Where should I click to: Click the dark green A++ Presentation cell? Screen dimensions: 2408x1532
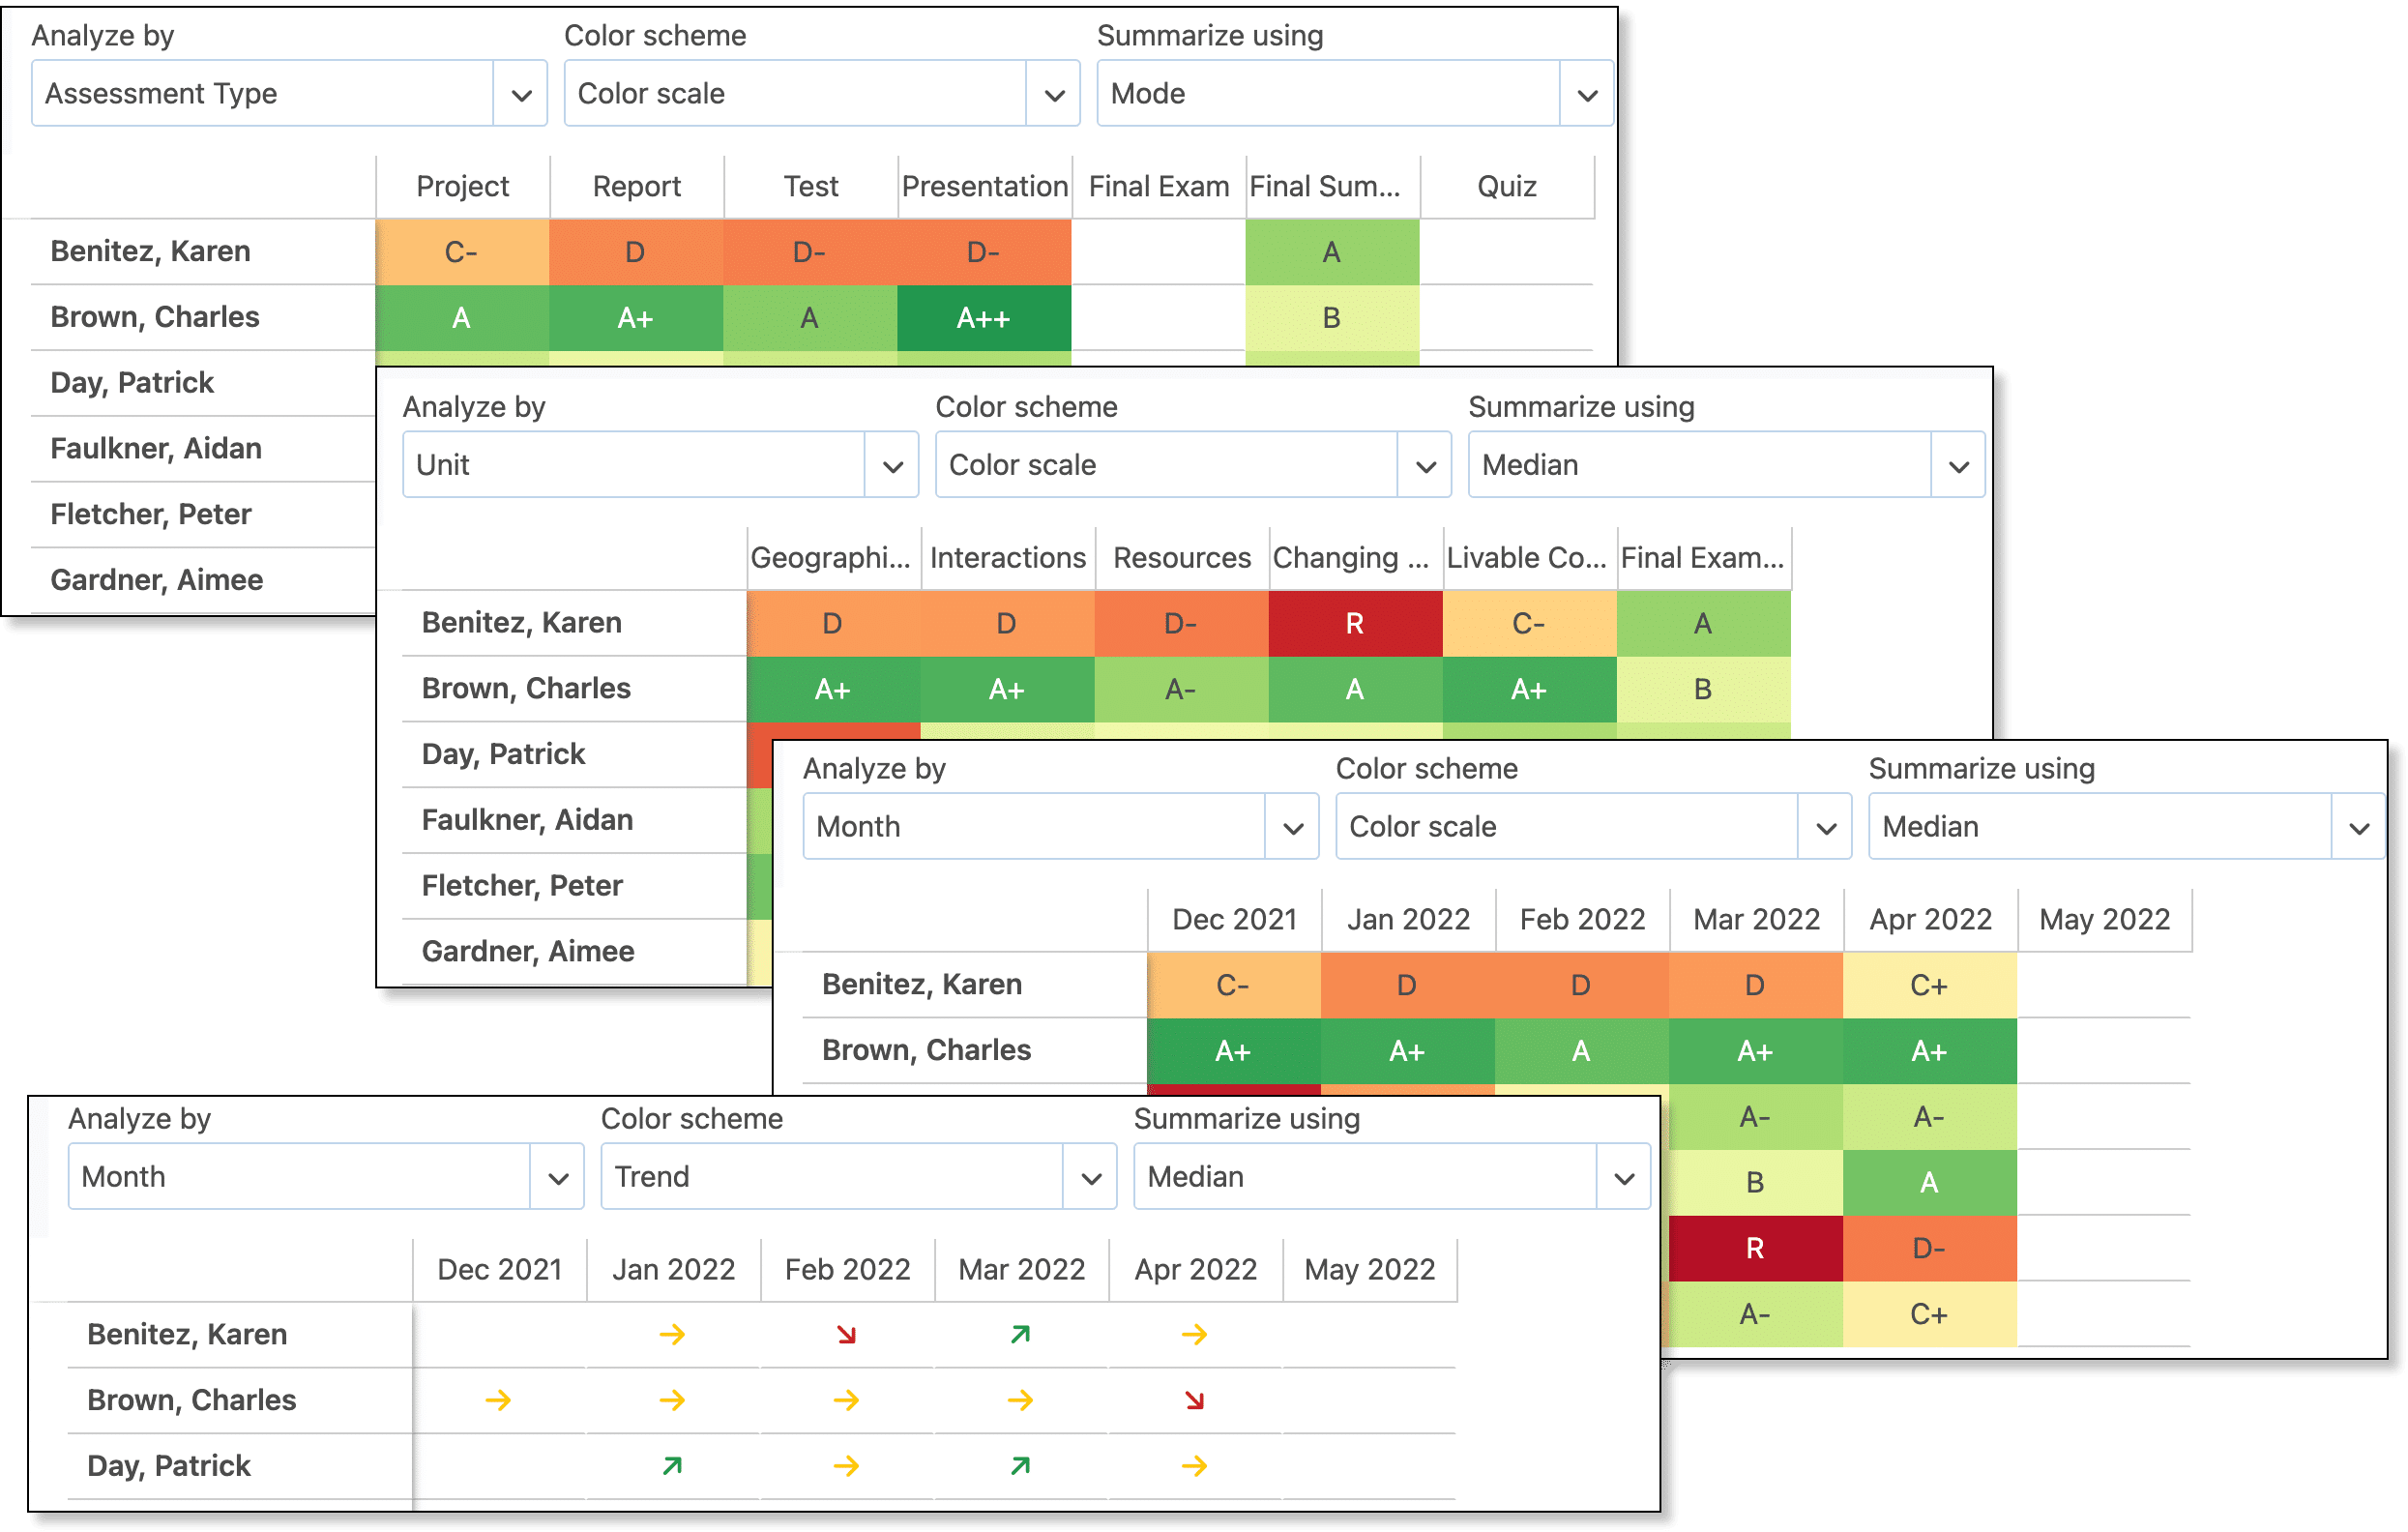click(983, 318)
